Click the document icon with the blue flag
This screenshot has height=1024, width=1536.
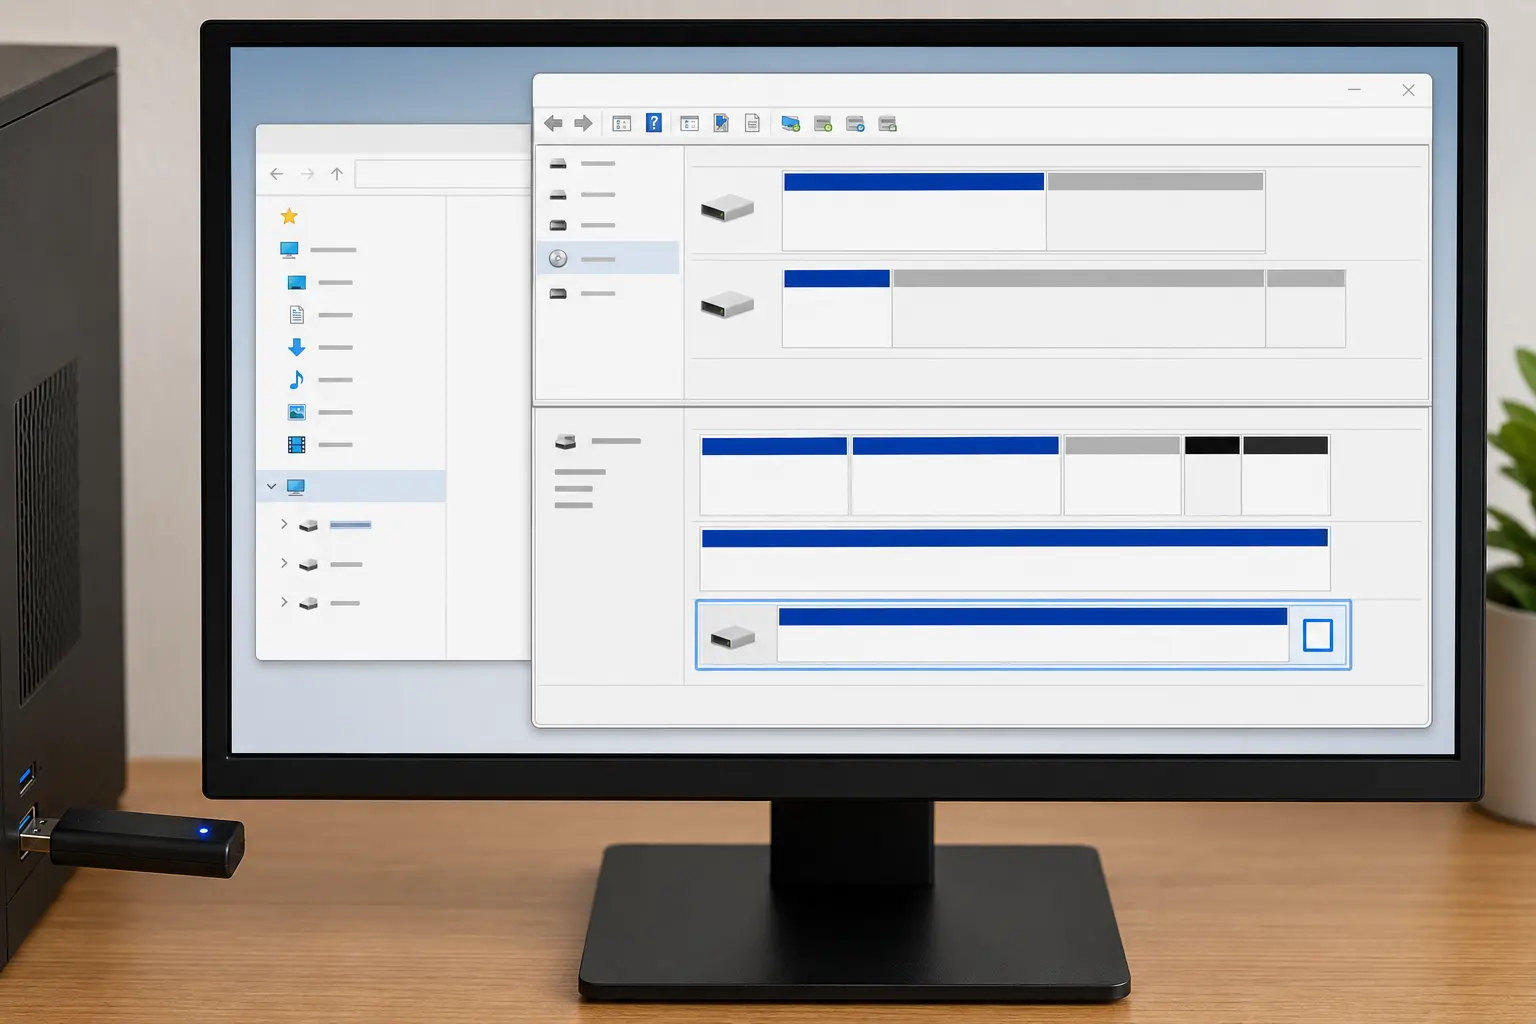[x=721, y=123]
